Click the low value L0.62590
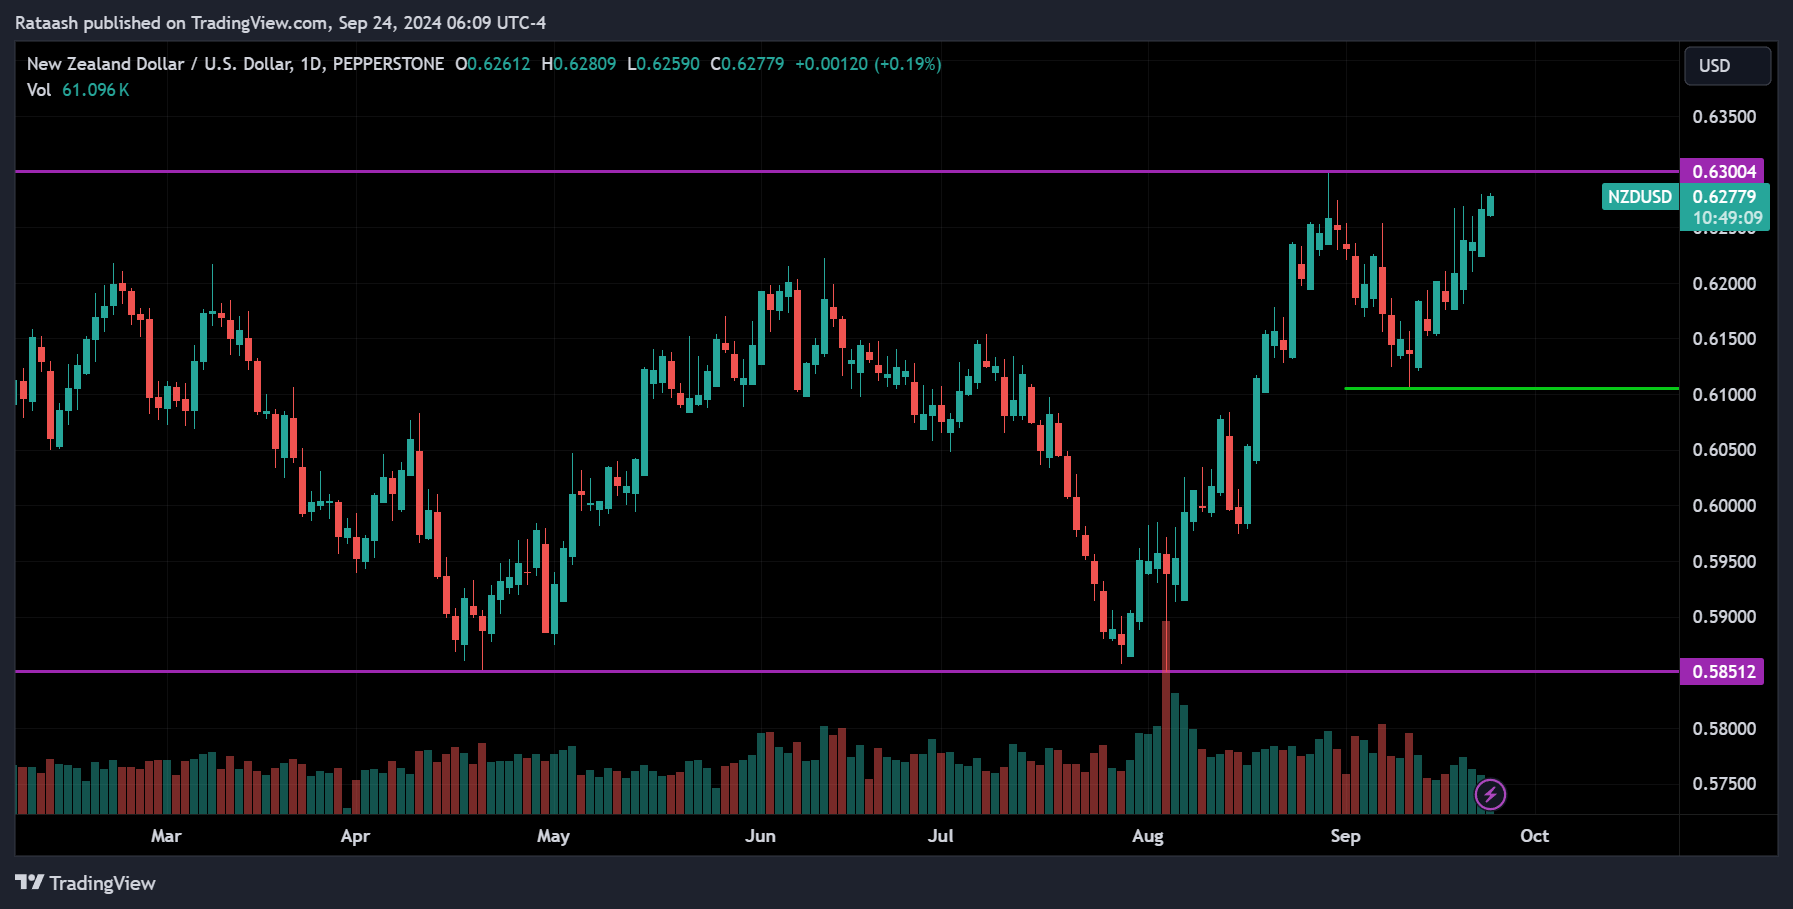 click(663, 64)
